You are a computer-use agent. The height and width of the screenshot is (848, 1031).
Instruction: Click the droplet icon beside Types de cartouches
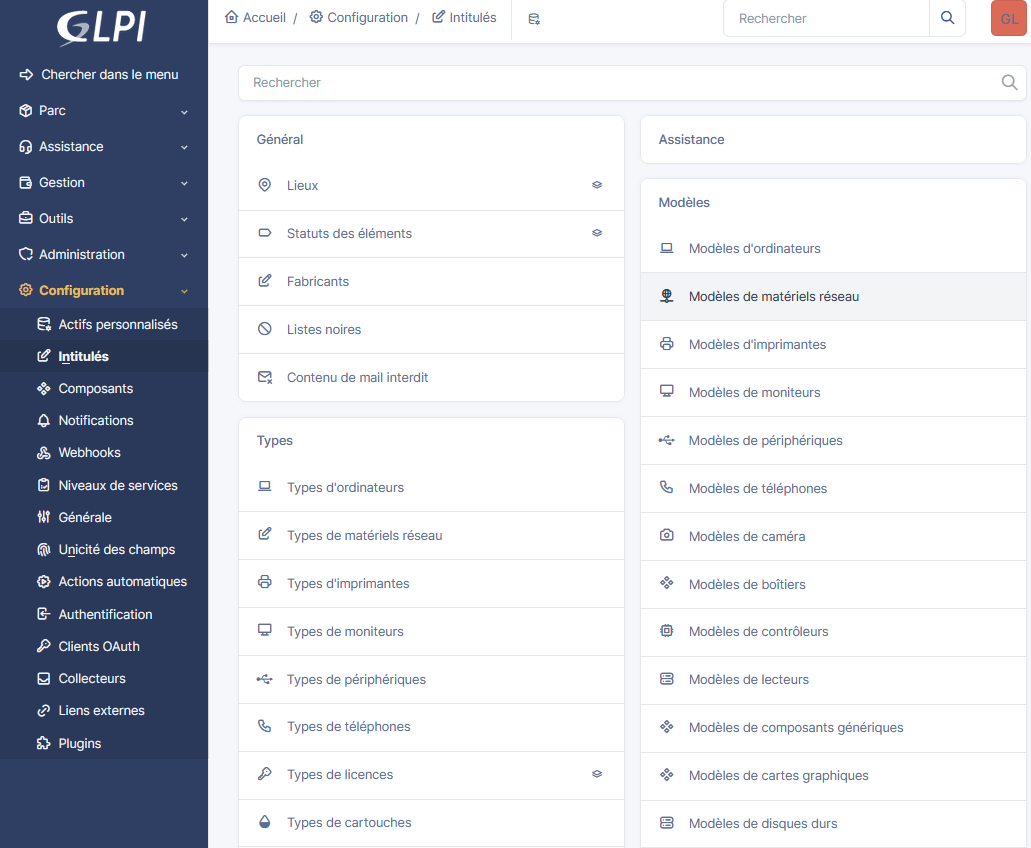click(264, 822)
